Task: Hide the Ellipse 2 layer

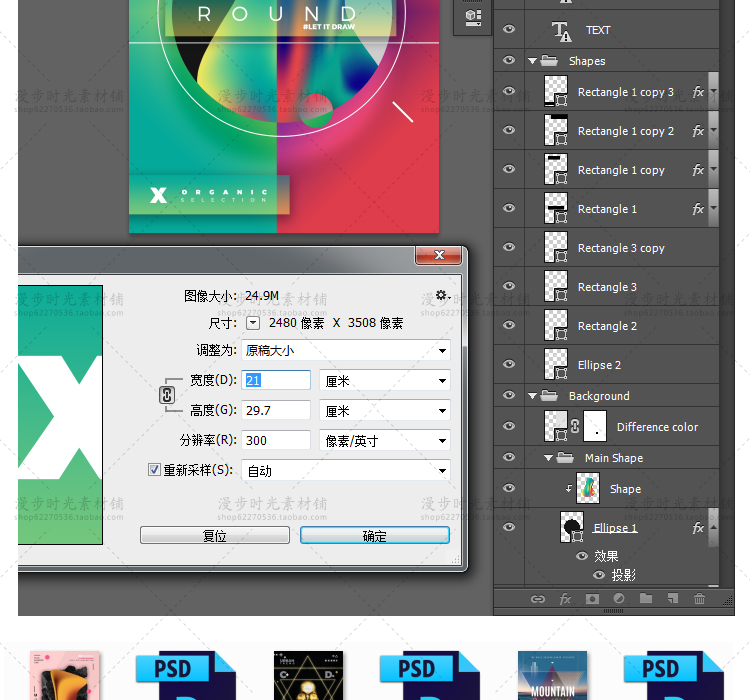Action: 509,364
